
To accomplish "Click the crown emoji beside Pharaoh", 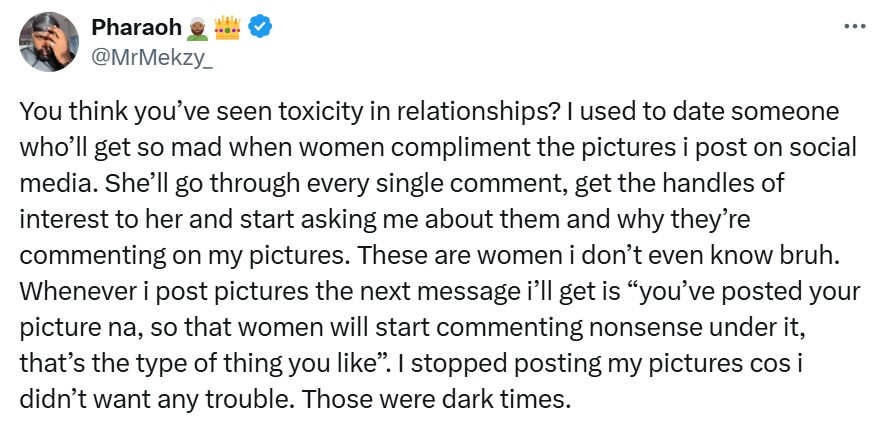I will [x=228, y=29].
